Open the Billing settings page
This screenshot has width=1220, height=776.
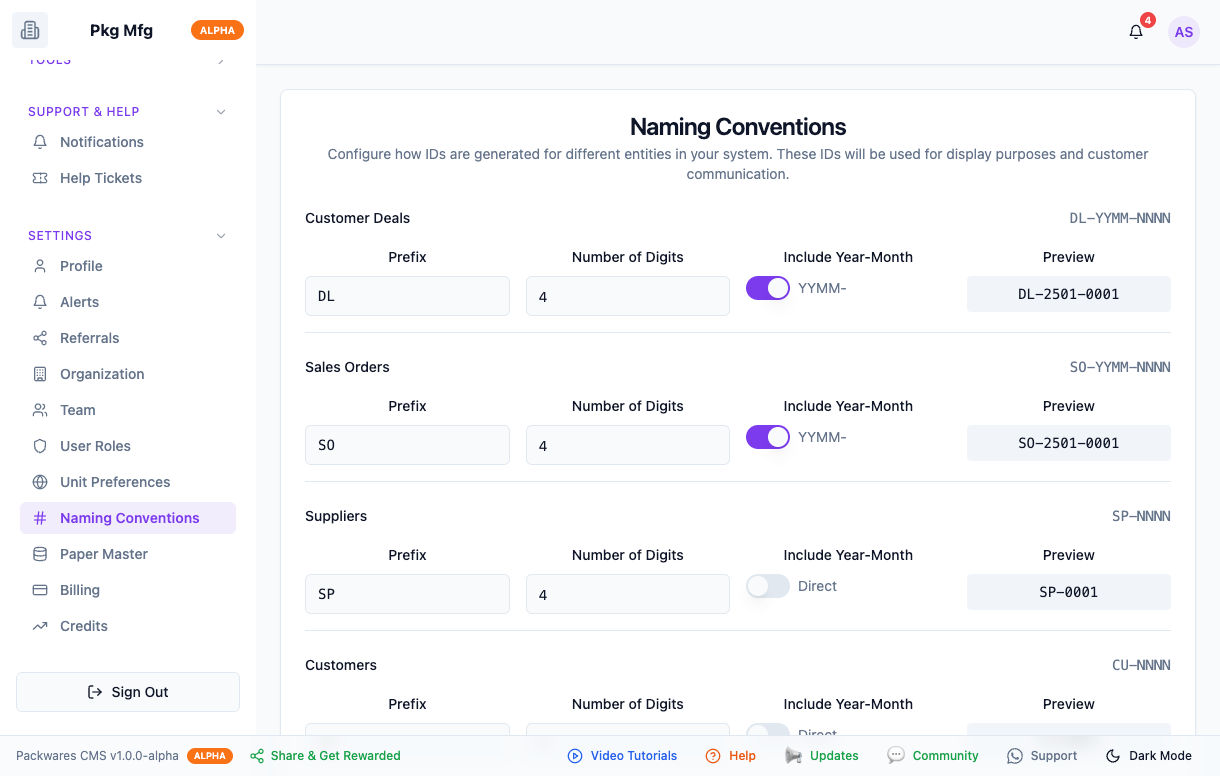pyautogui.click(x=80, y=590)
